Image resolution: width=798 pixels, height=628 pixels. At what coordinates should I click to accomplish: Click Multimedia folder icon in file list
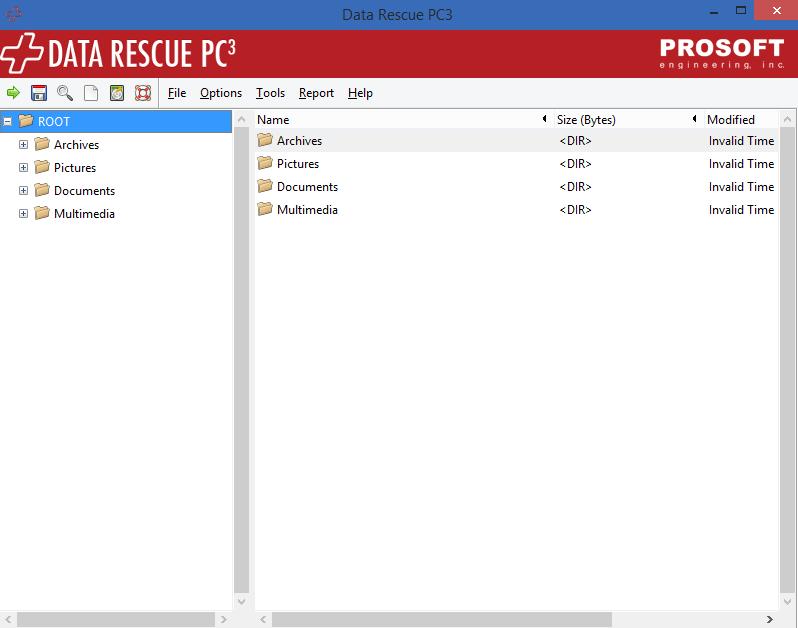(x=265, y=209)
